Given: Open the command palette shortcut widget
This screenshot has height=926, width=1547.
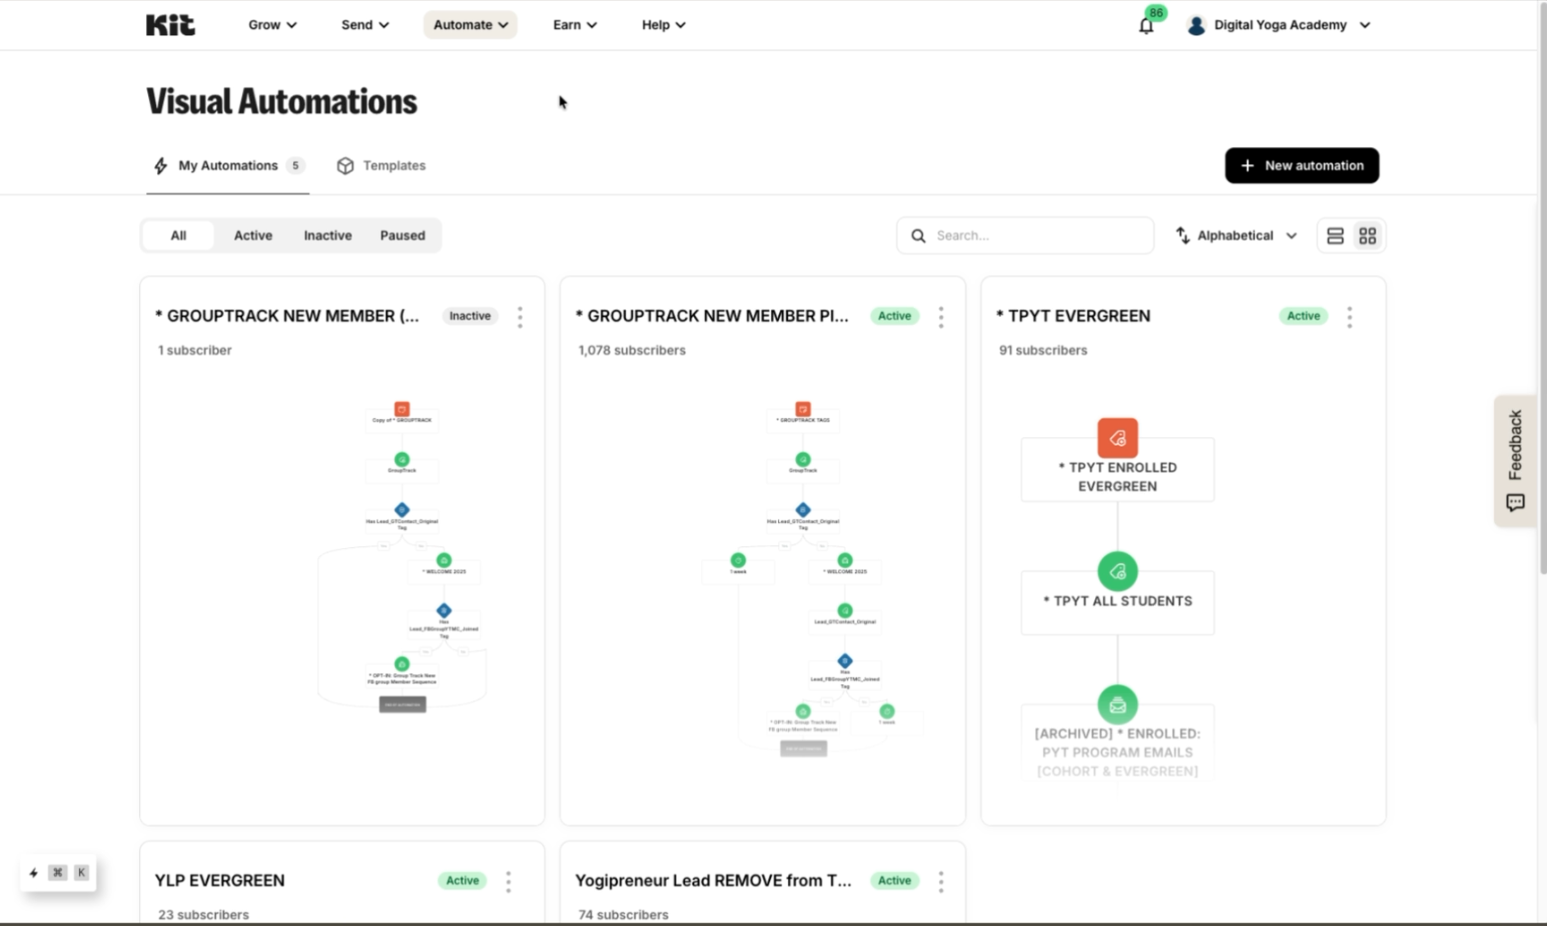Looking at the screenshot, I should coord(58,873).
